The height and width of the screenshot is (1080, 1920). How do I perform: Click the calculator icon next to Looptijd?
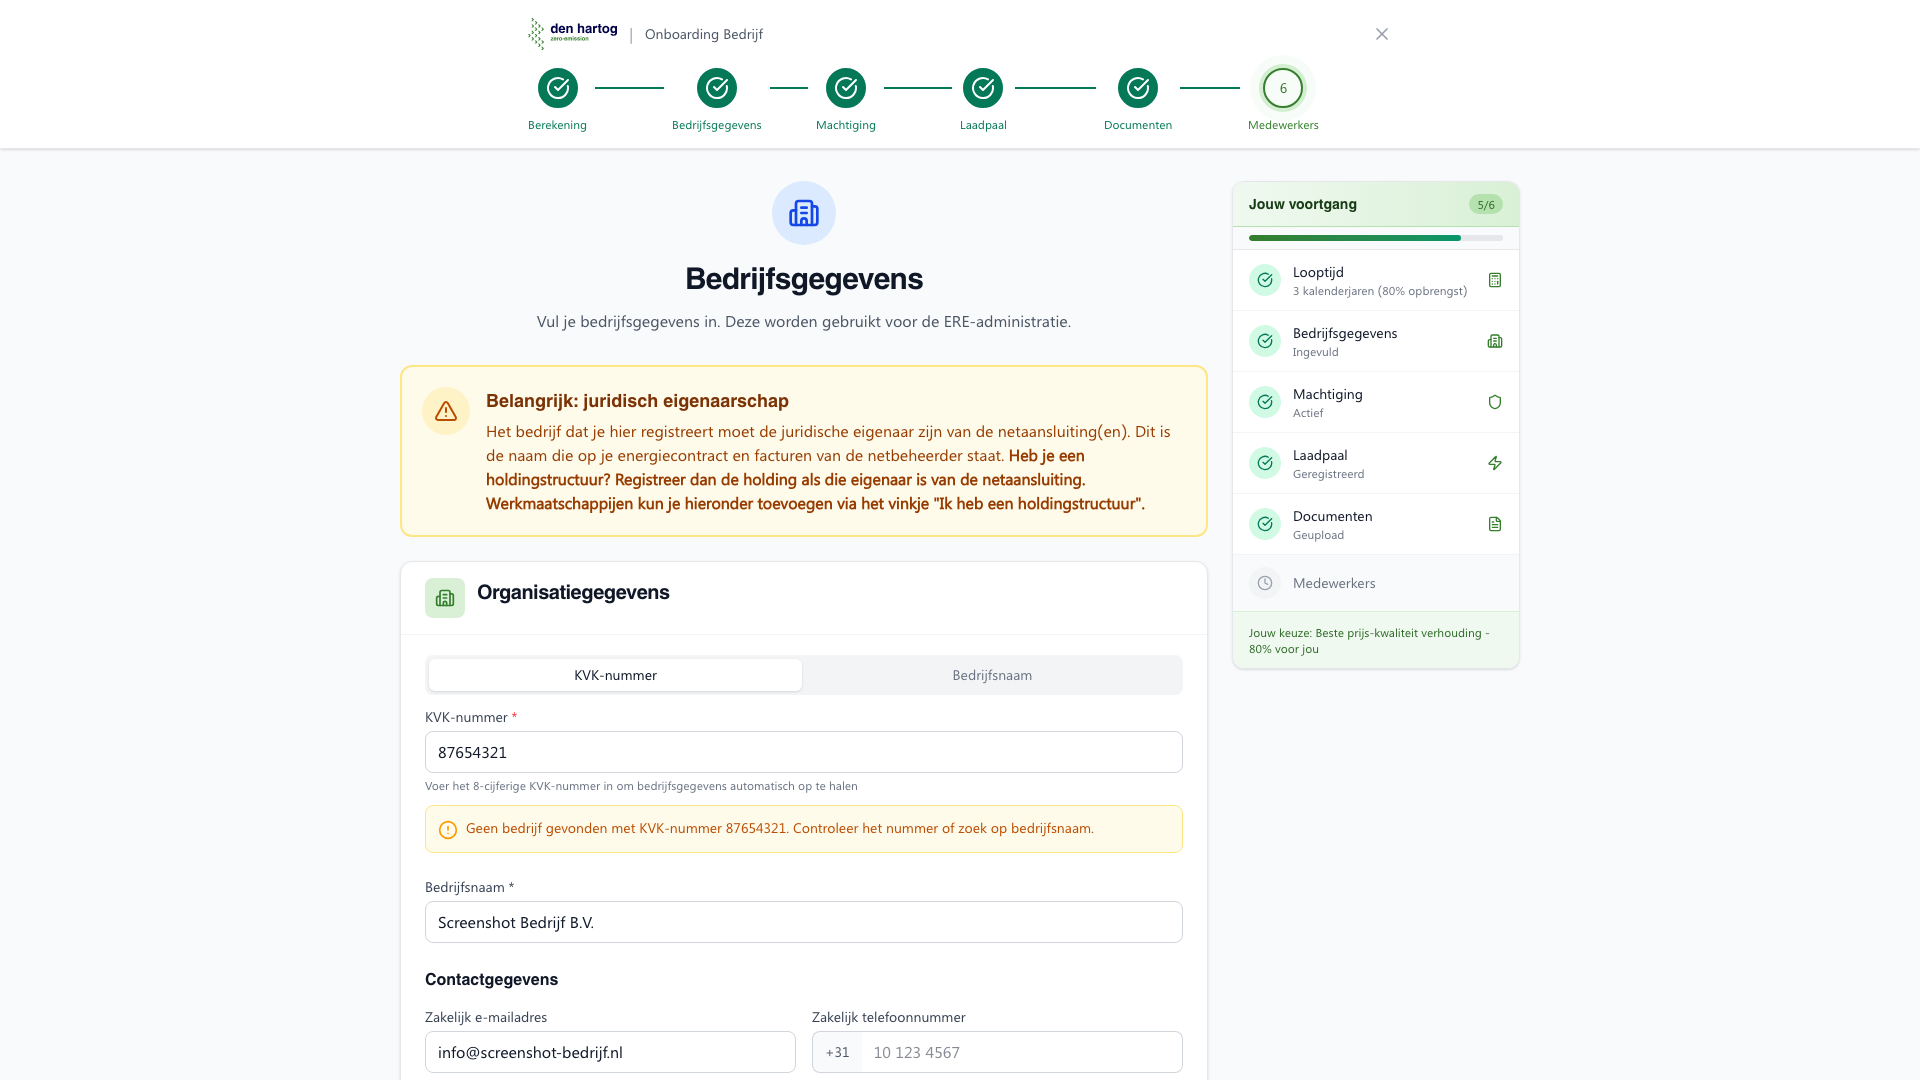click(x=1495, y=280)
